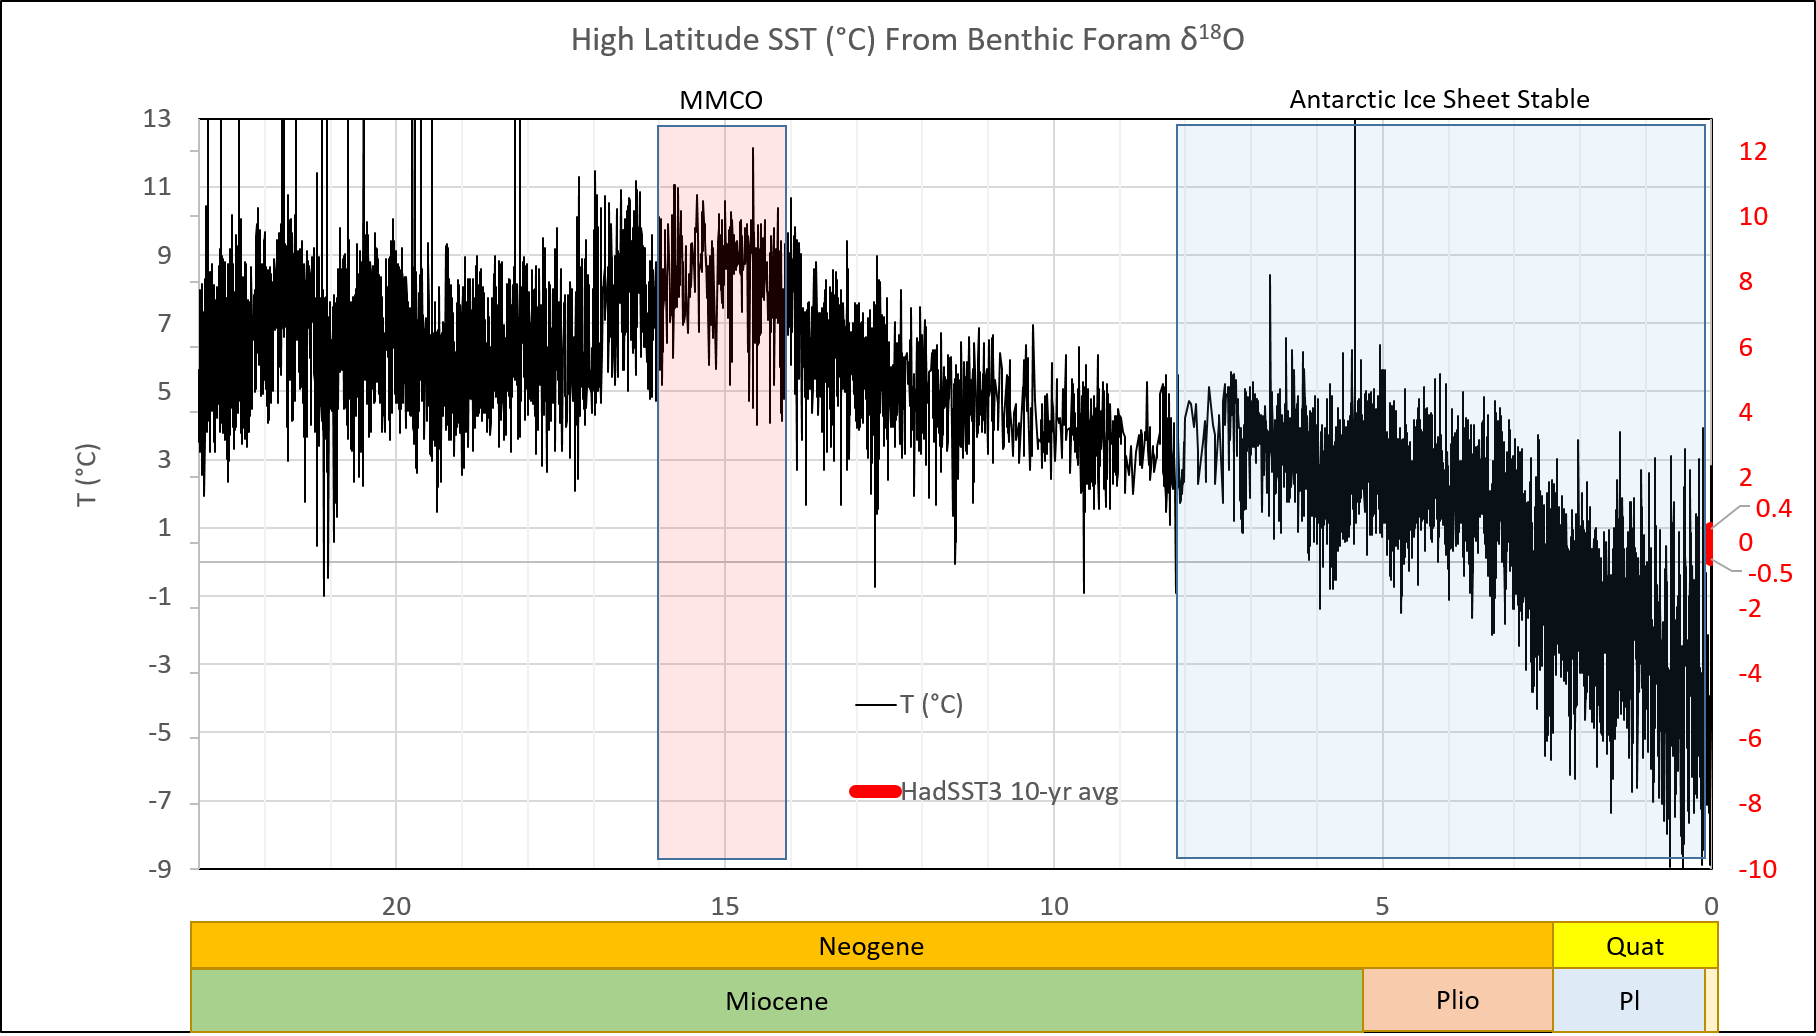Image resolution: width=1816 pixels, height=1036 pixels.
Task: Click the orange Neogene period bar
Action: tap(871, 946)
